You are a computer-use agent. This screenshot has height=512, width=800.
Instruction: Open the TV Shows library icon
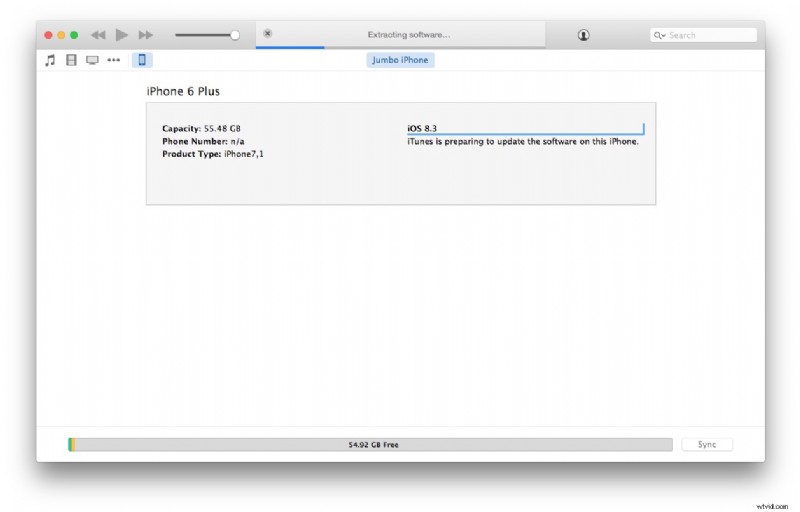92,60
